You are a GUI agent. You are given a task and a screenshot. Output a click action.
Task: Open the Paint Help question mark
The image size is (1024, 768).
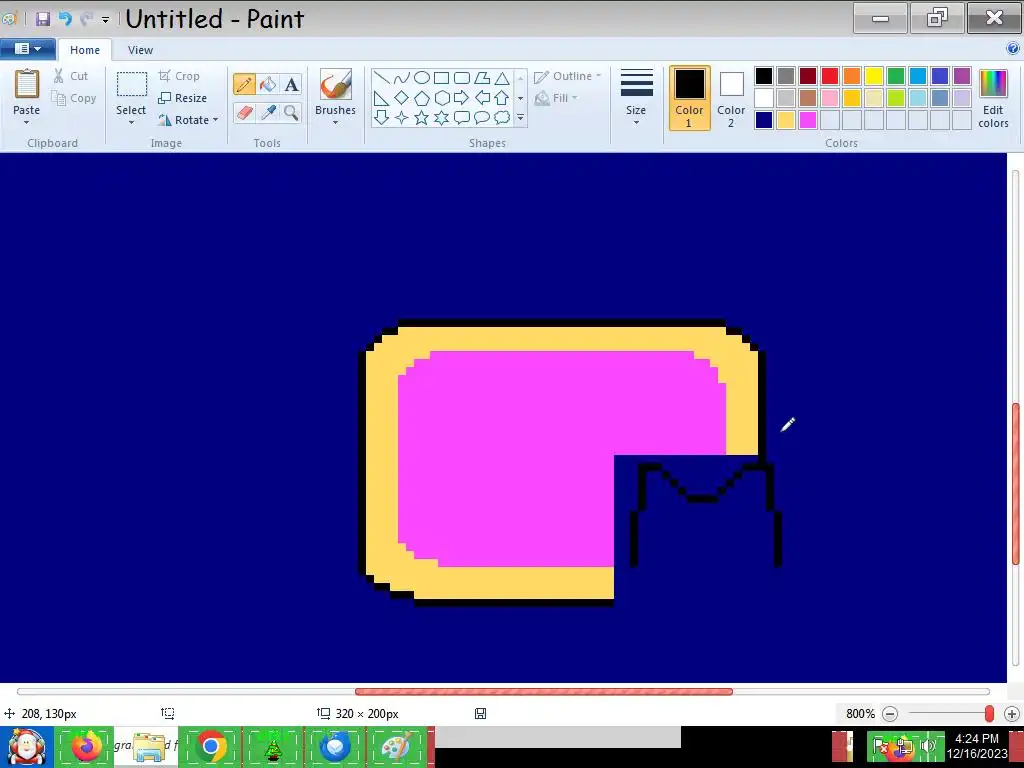[1013, 48]
